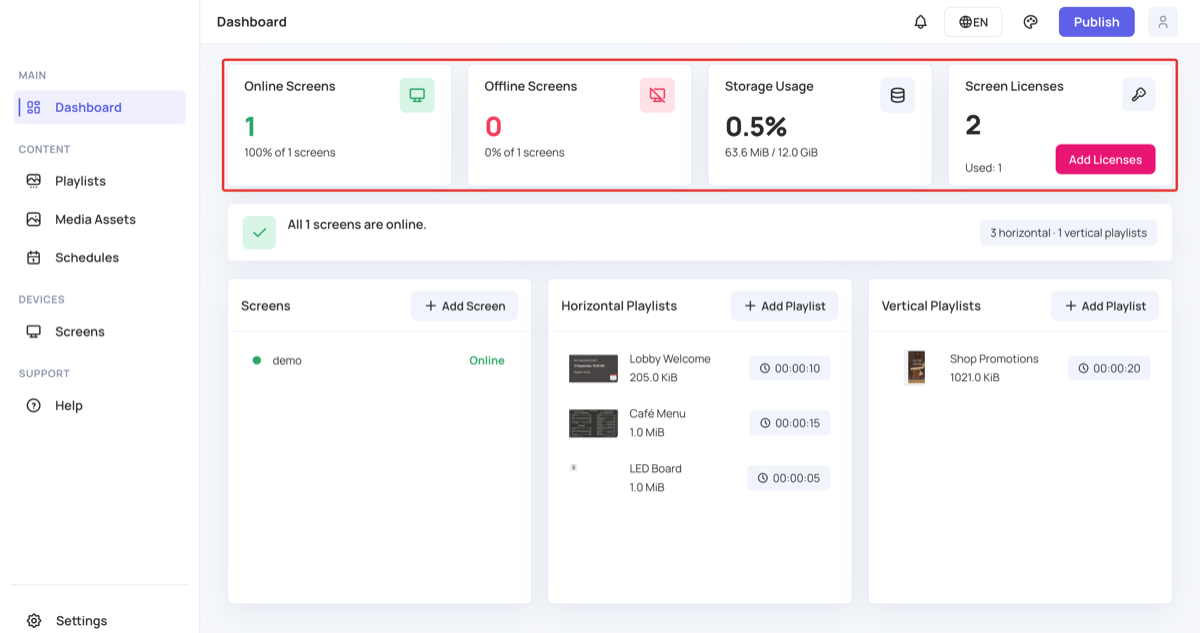Open the Café Menu playlist thumbnail
The height and width of the screenshot is (633, 1200).
[x=594, y=423]
